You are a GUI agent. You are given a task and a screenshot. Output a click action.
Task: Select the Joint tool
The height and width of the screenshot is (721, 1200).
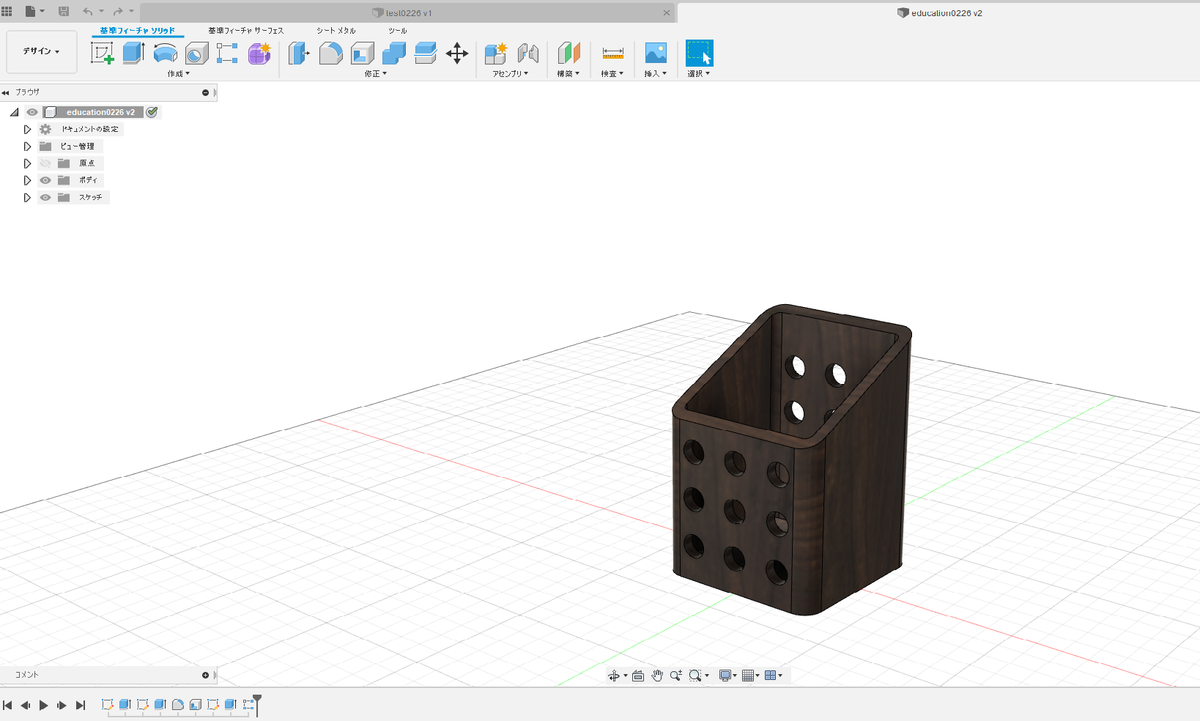click(x=528, y=53)
